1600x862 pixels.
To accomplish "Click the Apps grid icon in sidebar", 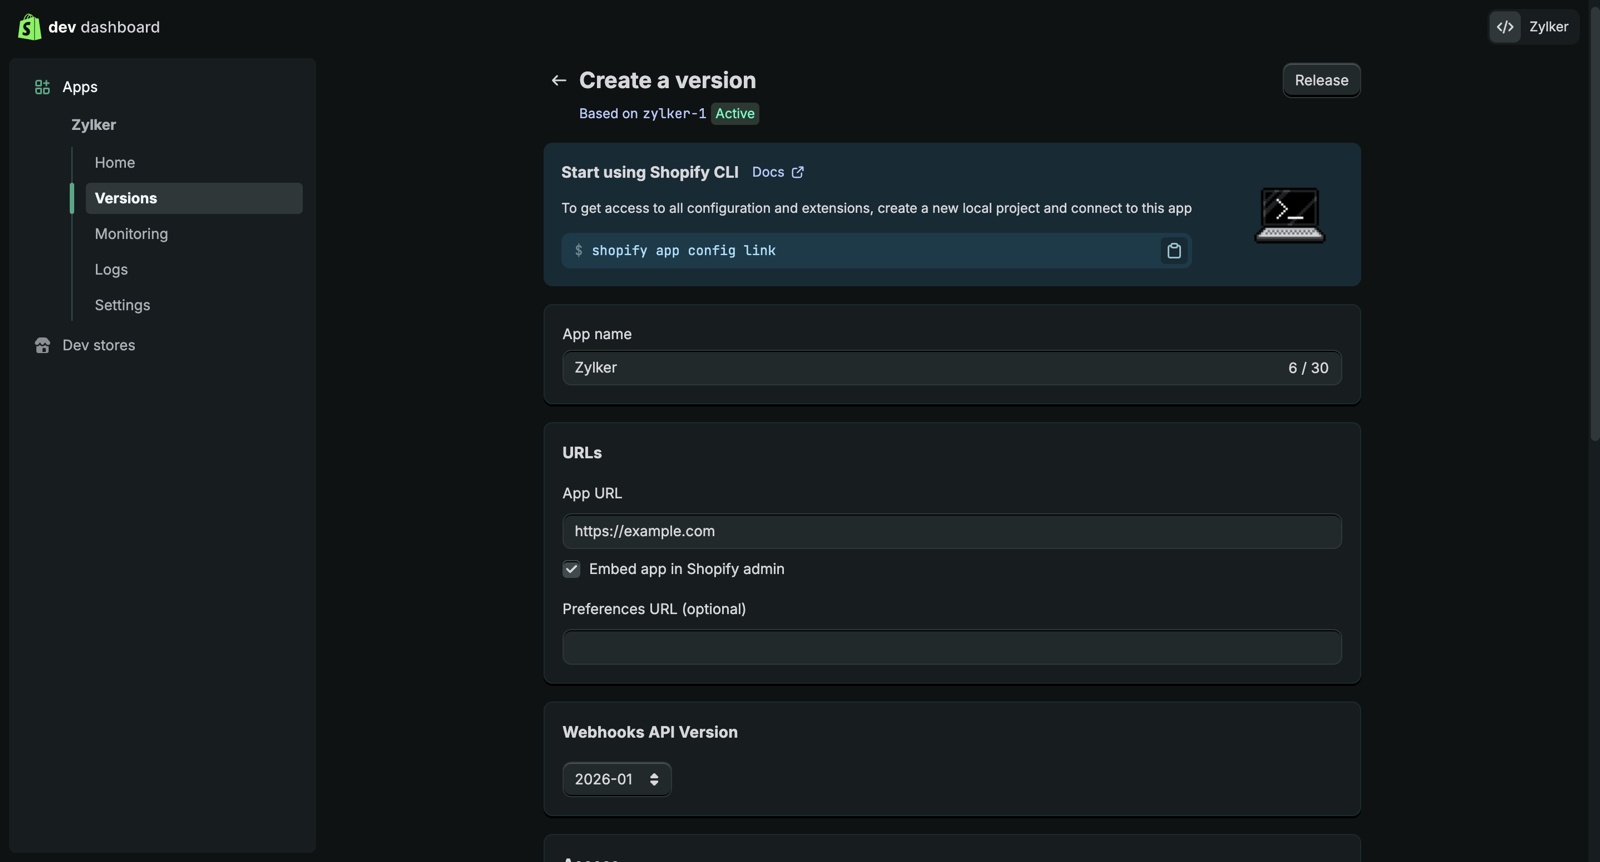I will coord(42,87).
